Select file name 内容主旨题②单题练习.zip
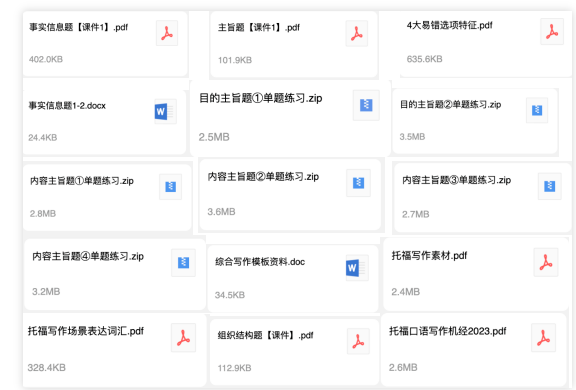Viewport: 576px width, 390px height. pyautogui.click(x=263, y=177)
